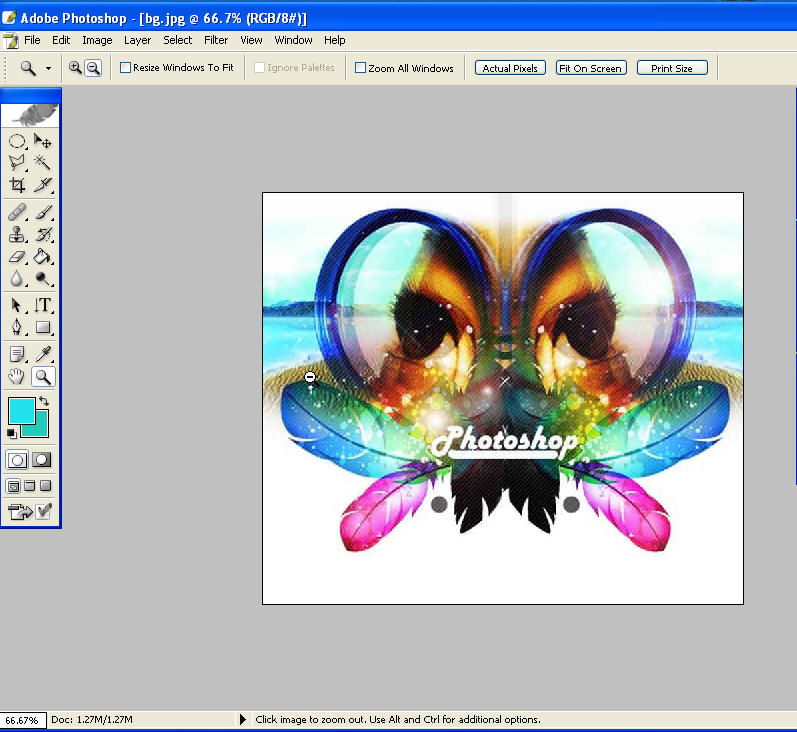Enable Resize Windows To Fit checkbox
Screen dimensions: 797x732
click(x=126, y=68)
